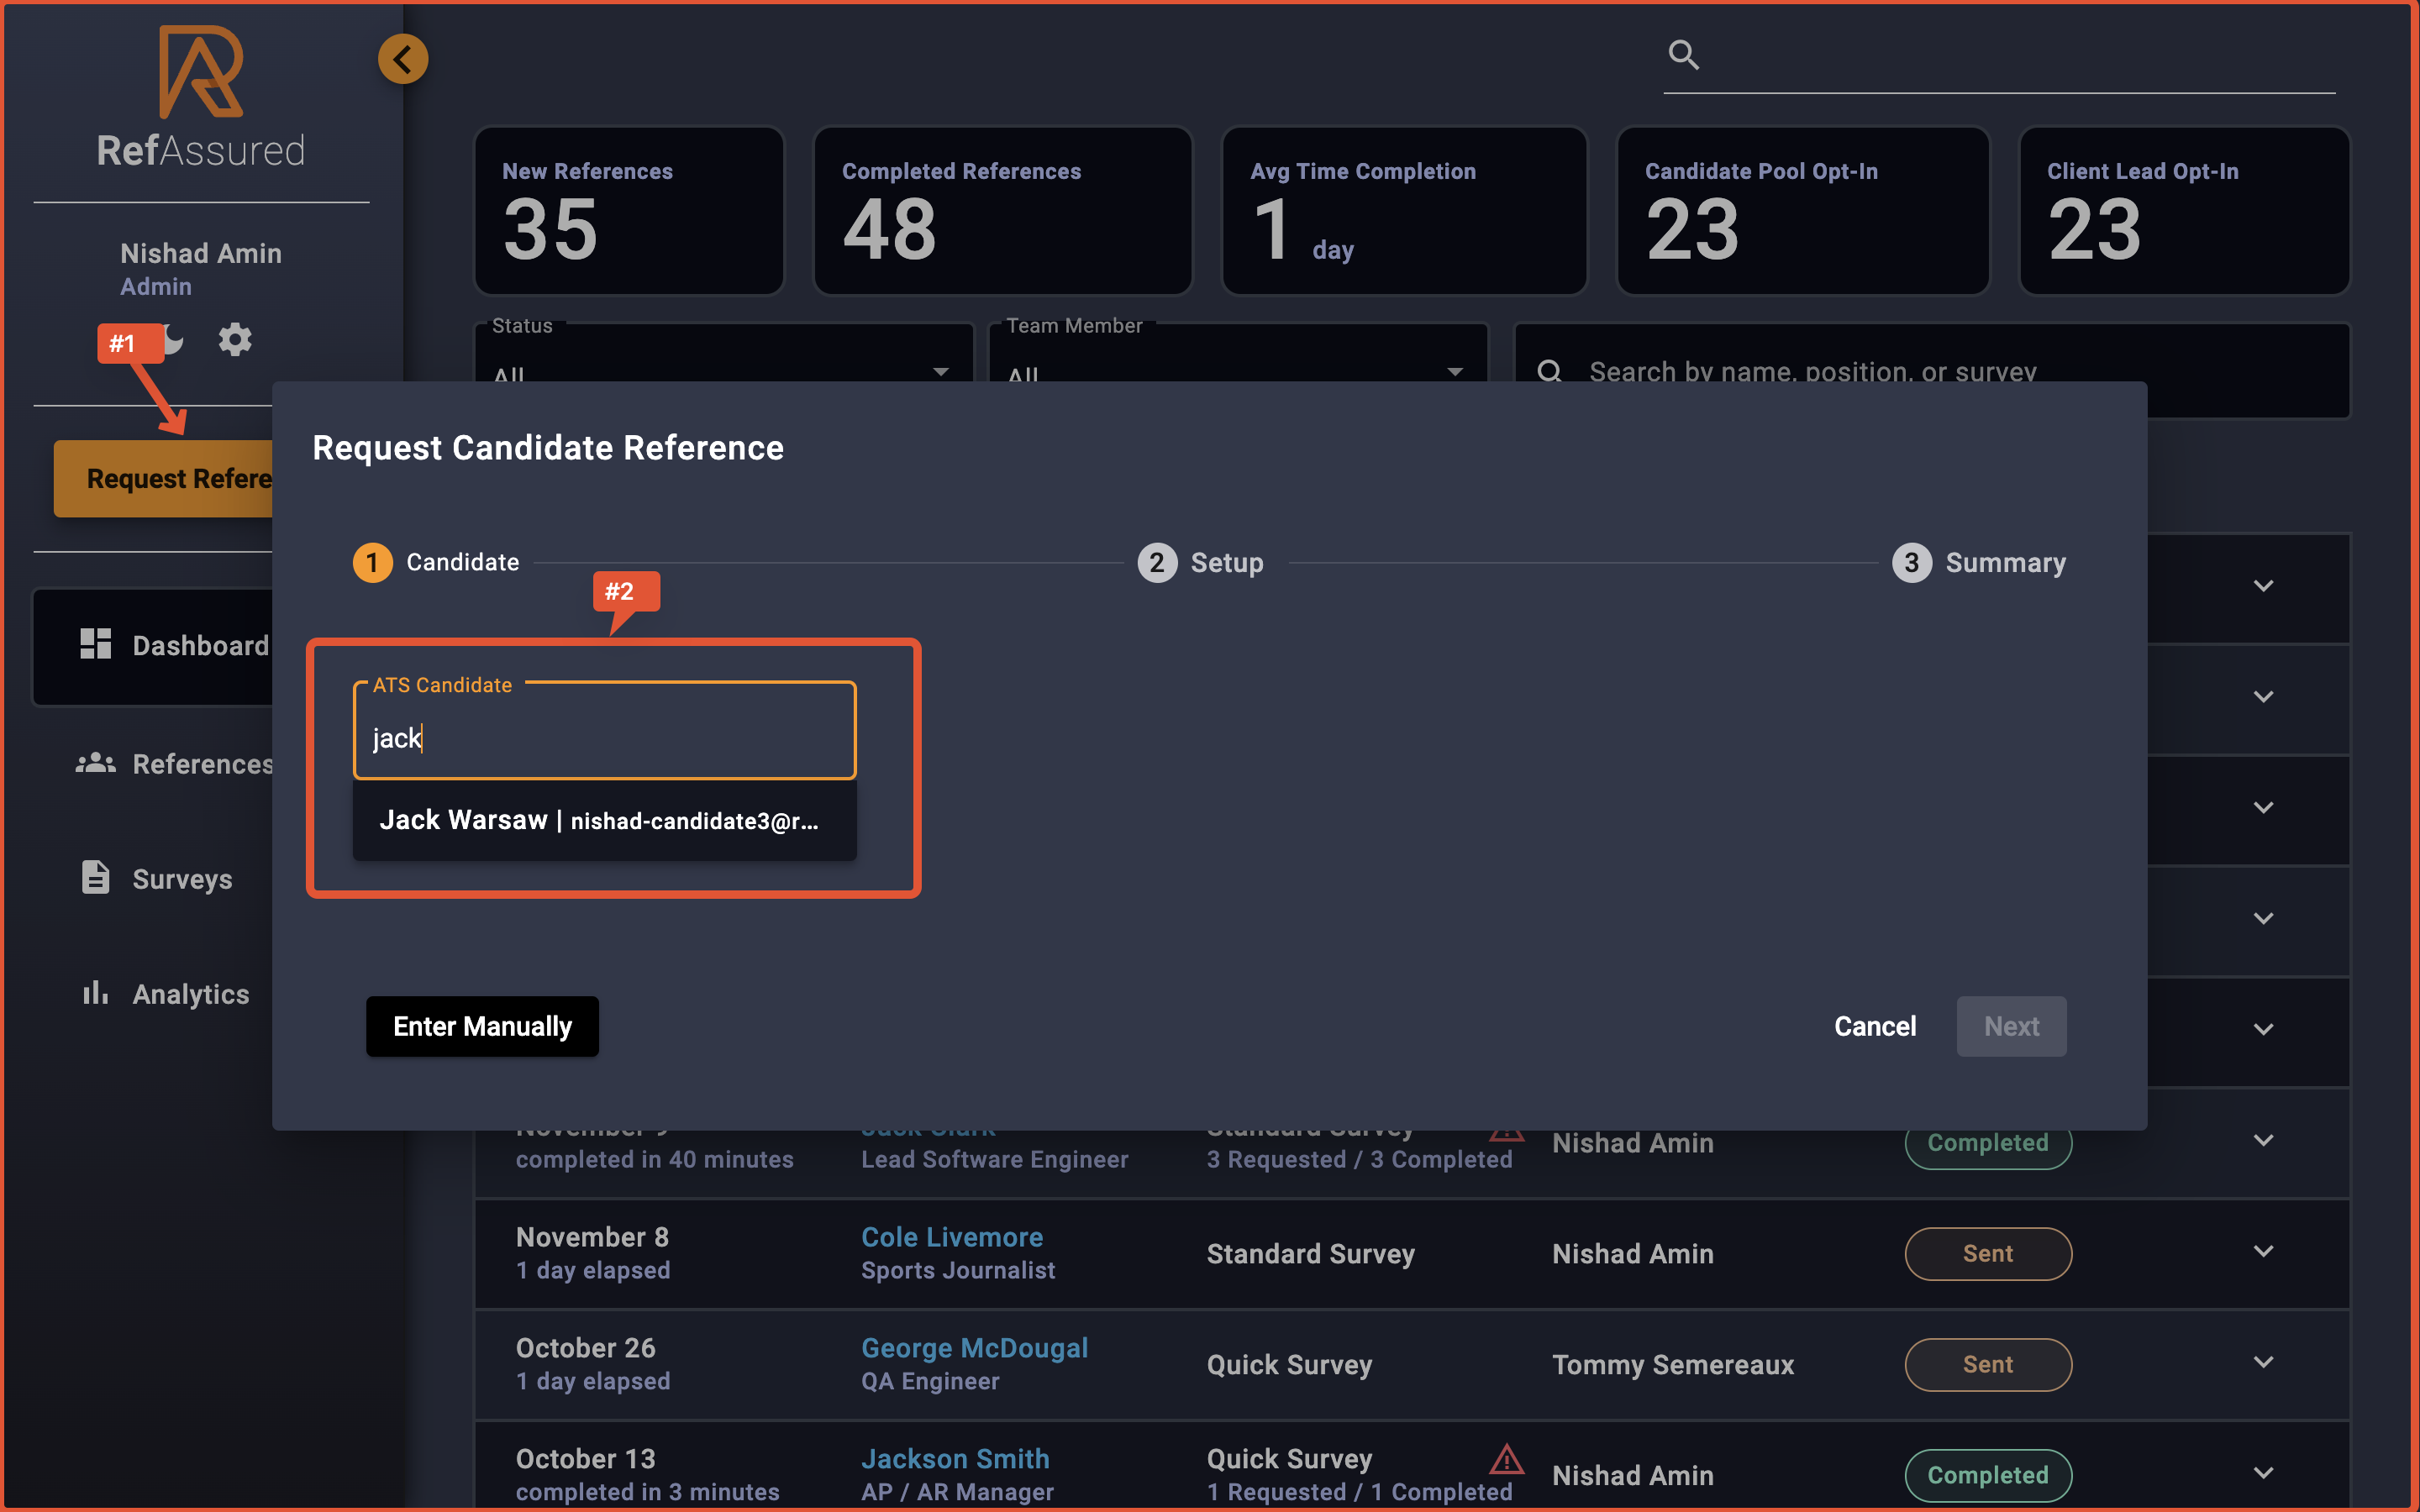Select the Jack Warsaw suggestion

[602, 820]
